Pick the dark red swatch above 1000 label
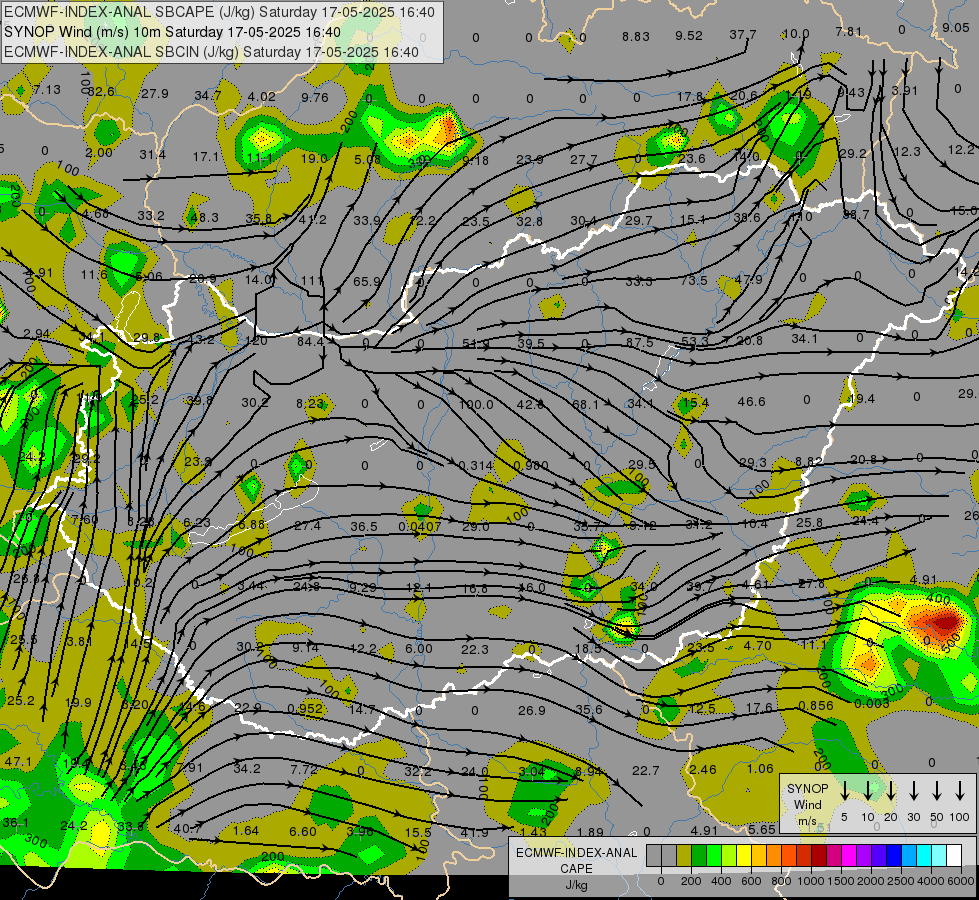The image size is (979, 900). point(819,855)
